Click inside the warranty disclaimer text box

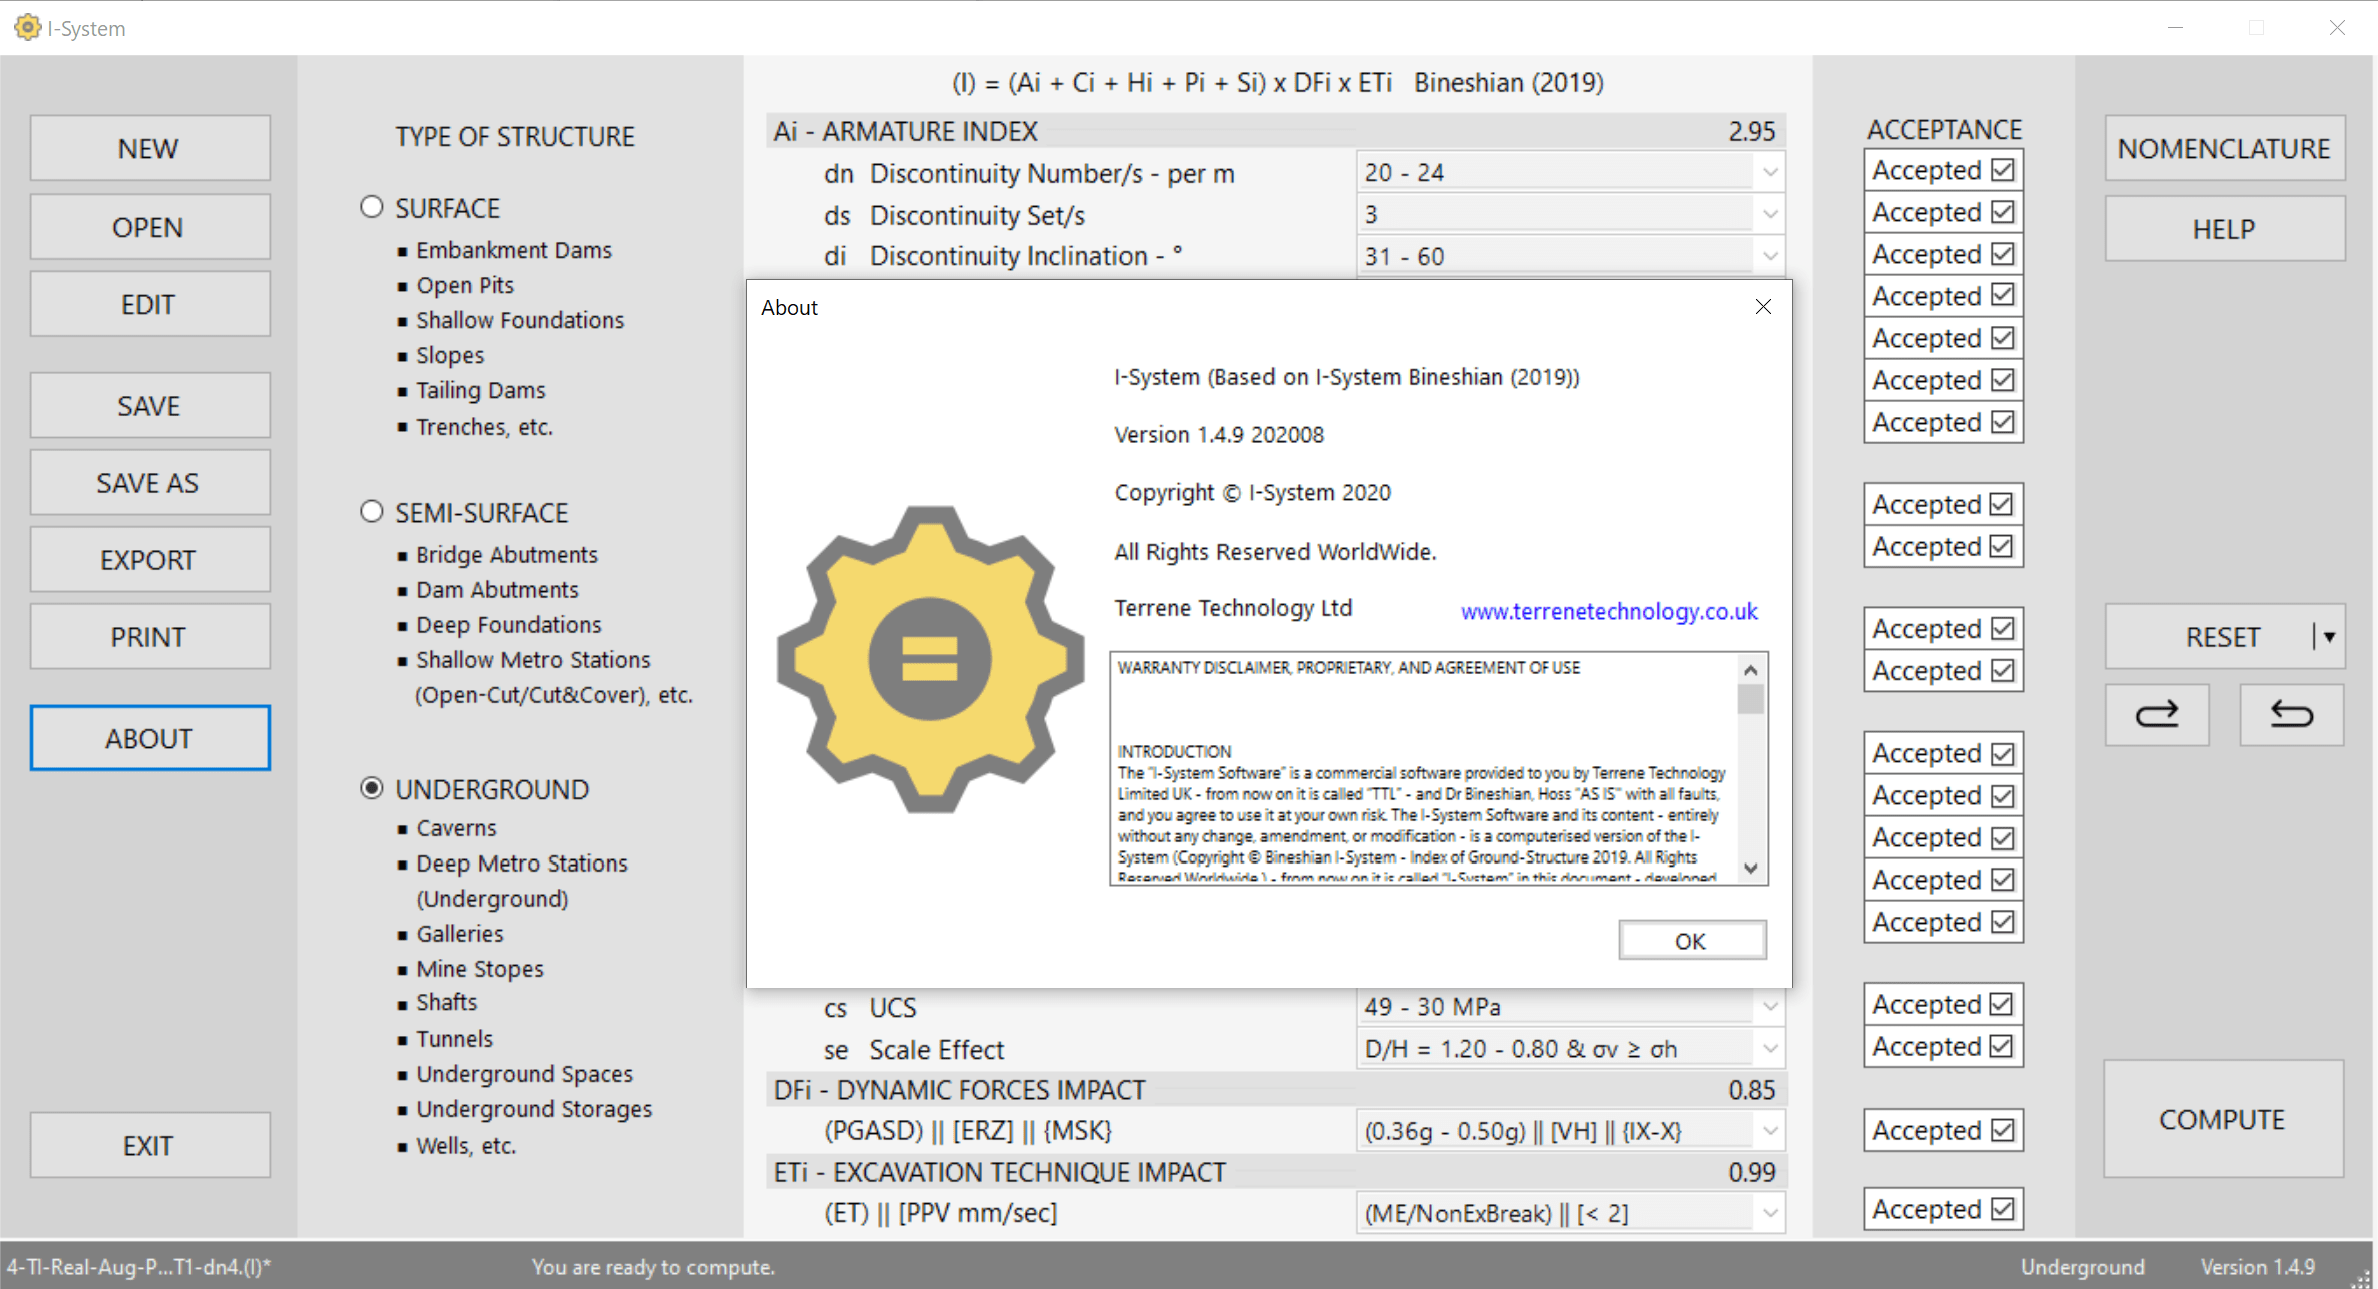tap(1424, 768)
